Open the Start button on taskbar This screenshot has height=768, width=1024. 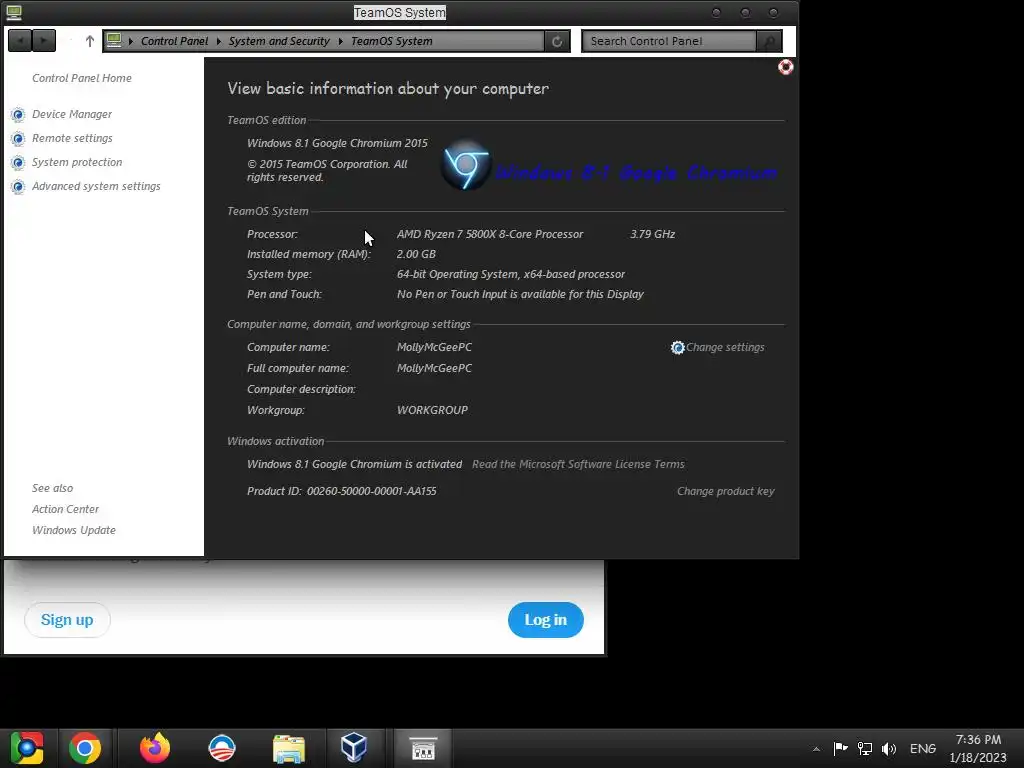27,748
